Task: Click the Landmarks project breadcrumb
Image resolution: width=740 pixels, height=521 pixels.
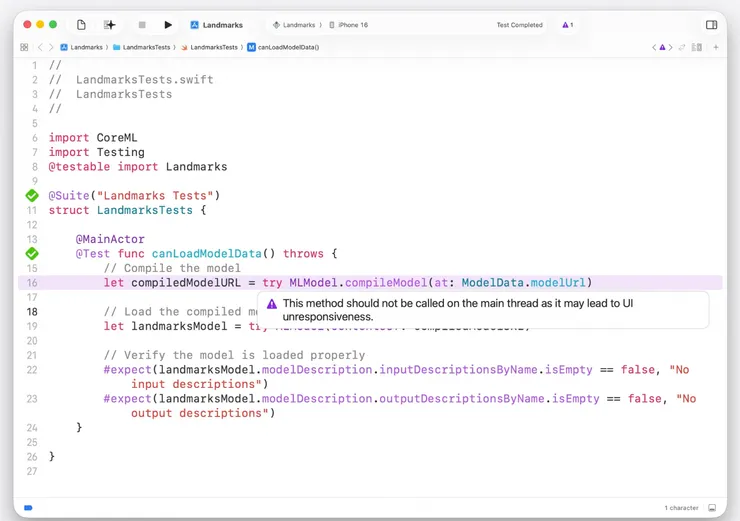Action: click(85, 47)
